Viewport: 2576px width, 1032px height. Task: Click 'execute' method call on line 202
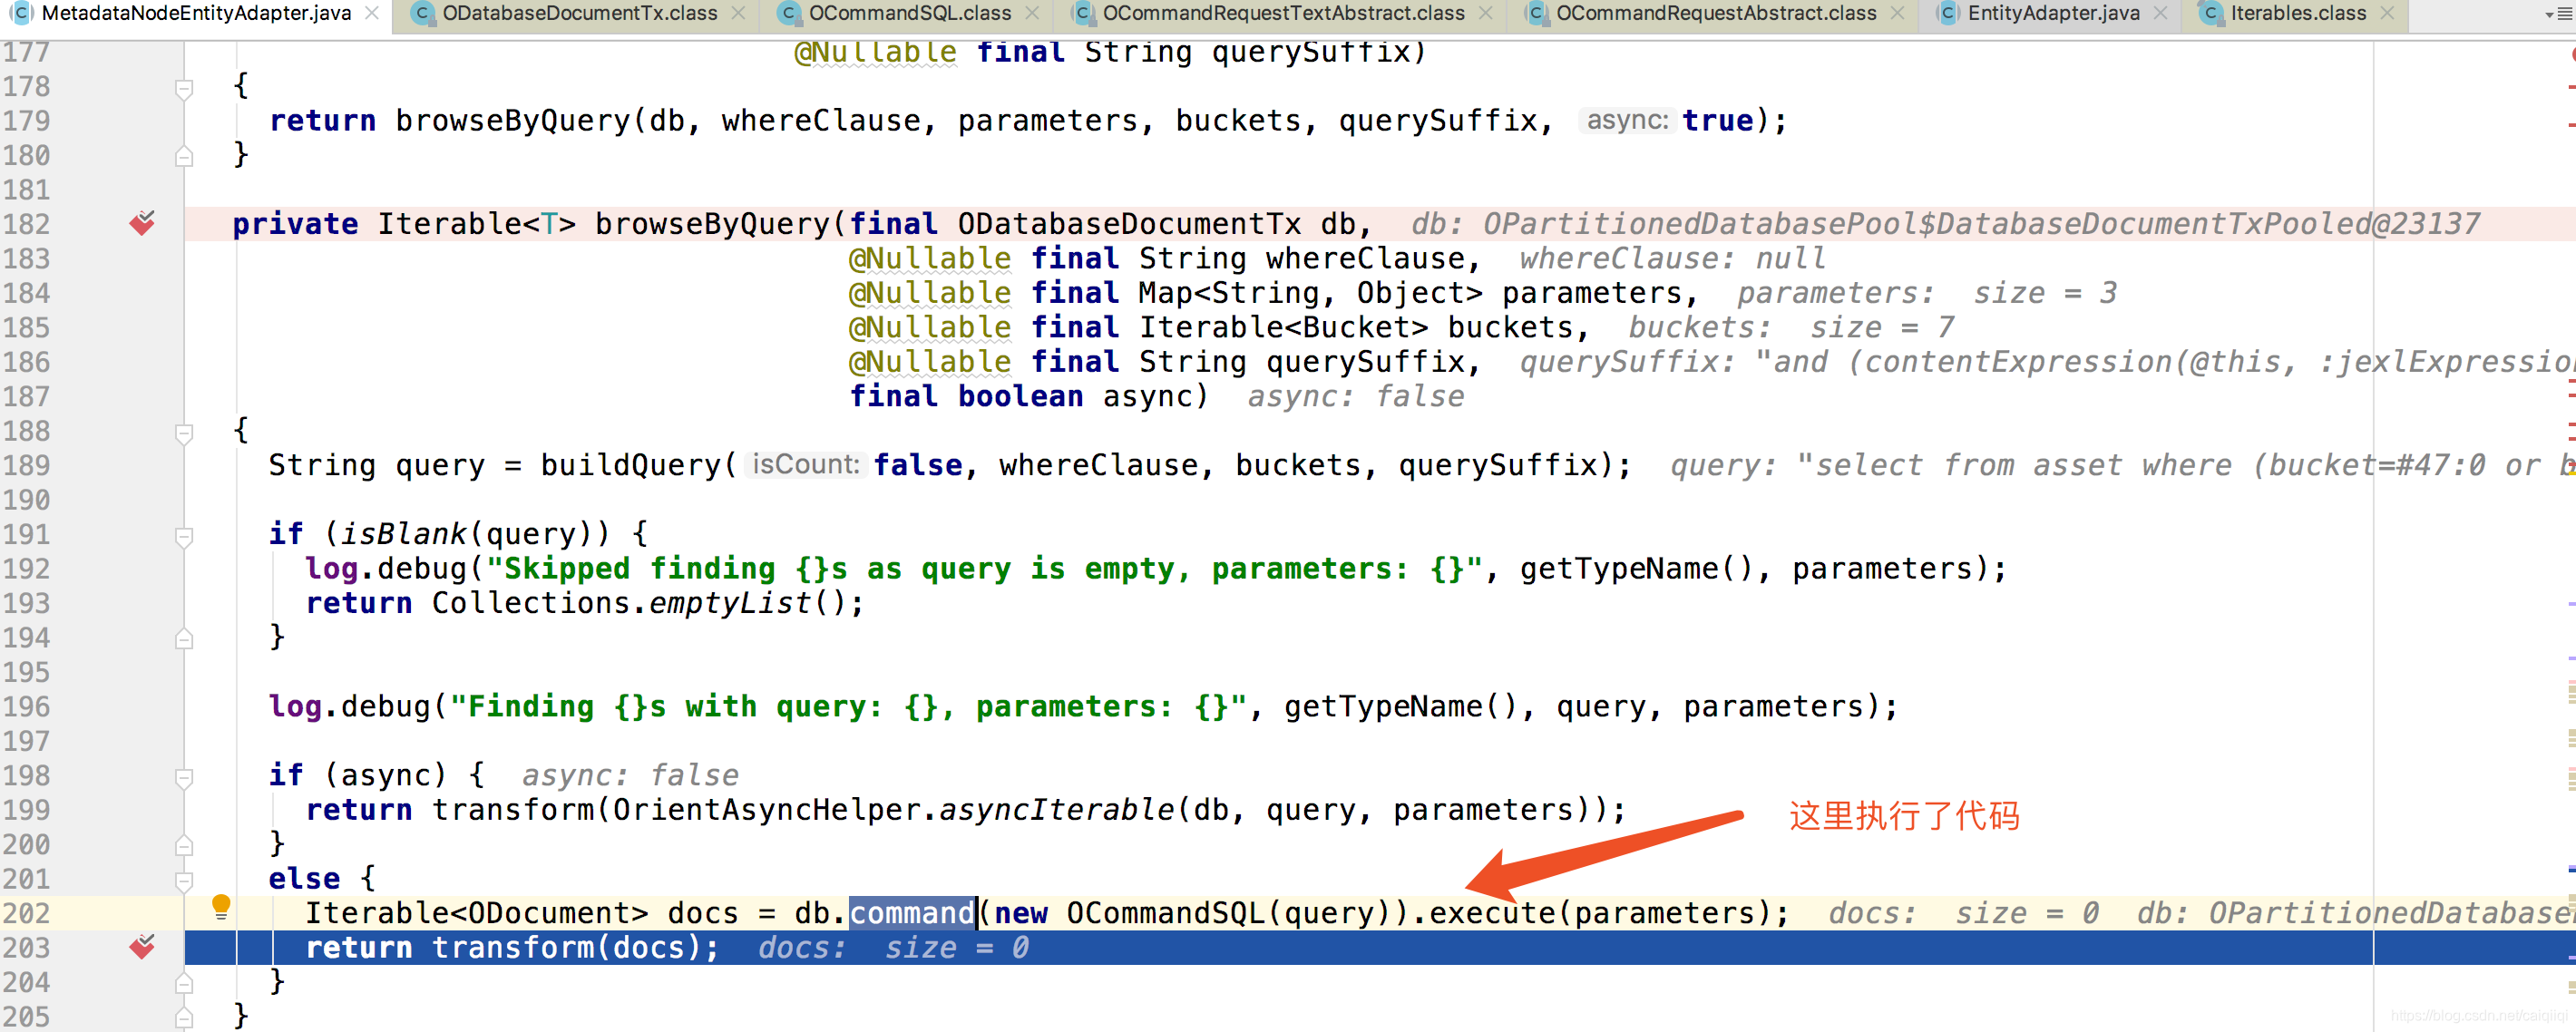[x=1492, y=913]
